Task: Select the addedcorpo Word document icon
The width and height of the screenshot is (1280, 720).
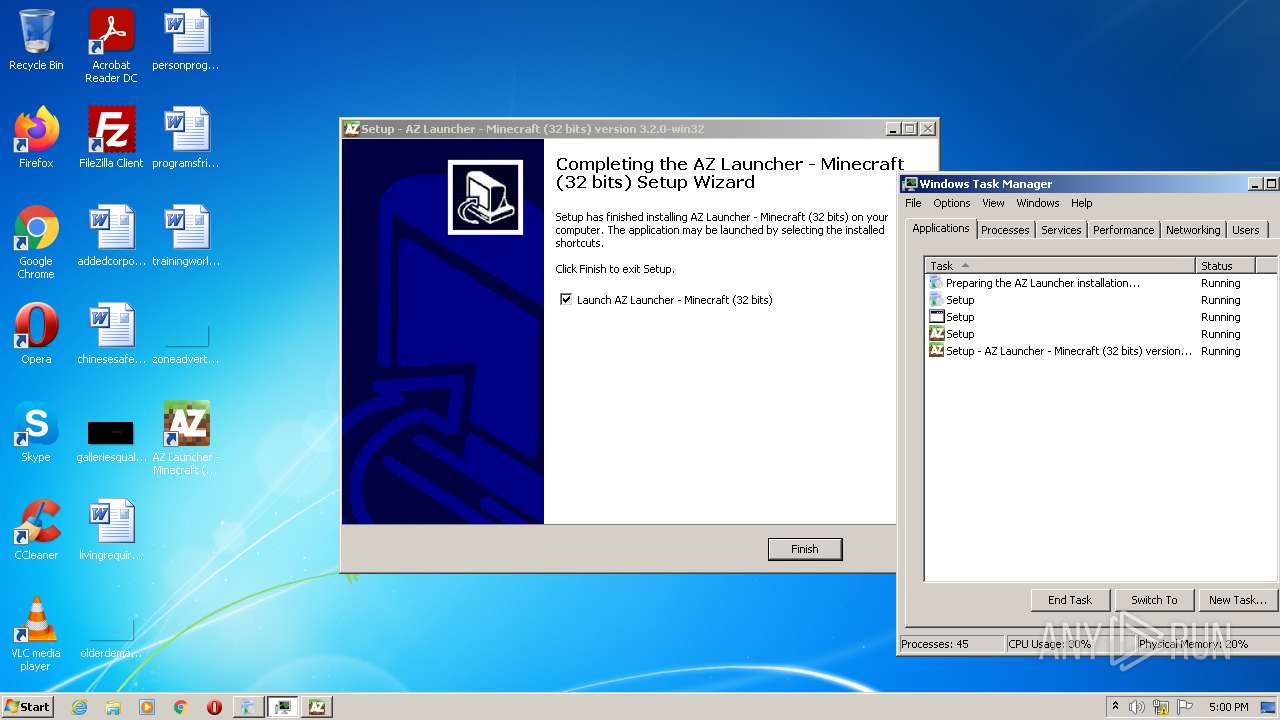Action: point(111,236)
